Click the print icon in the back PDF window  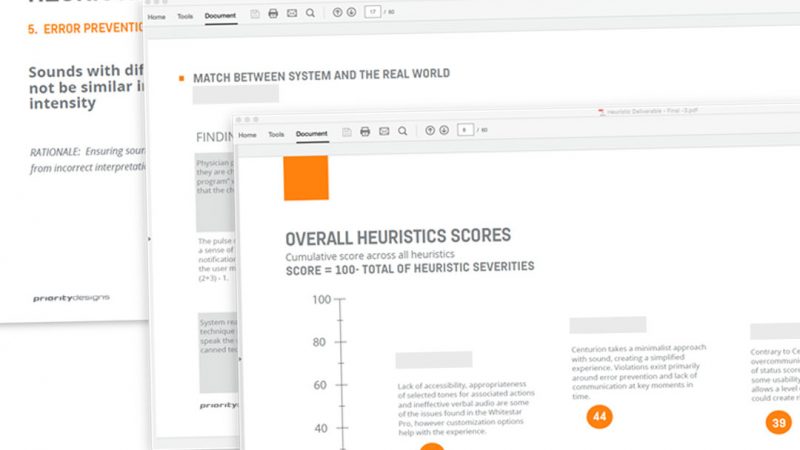click(273, 13)
